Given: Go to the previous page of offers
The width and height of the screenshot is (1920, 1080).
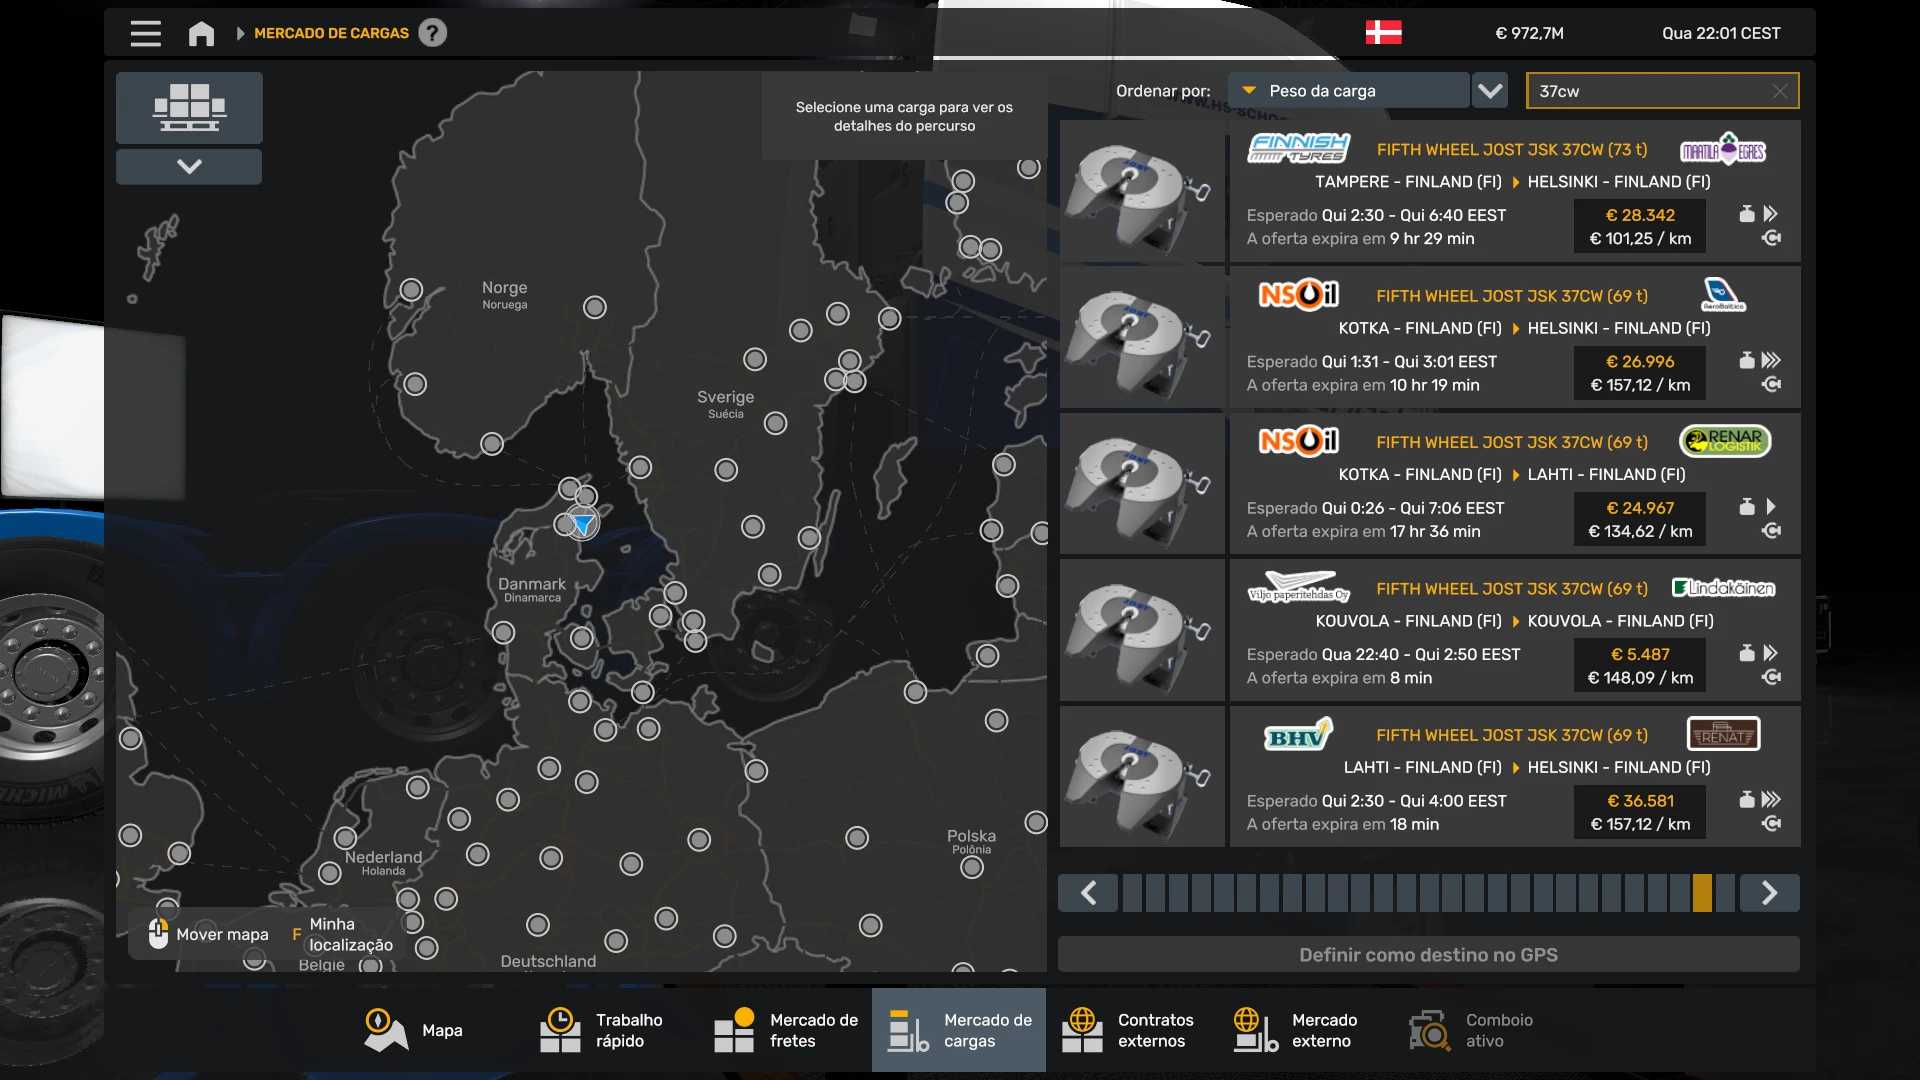Looking at the screenshot, I should [x=1089, y=893].
